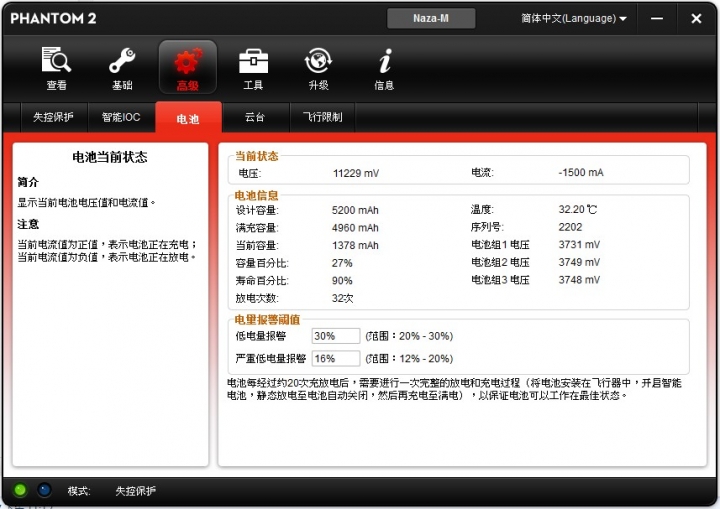Click the voltage value 11229 mV

tap(356, 173)
